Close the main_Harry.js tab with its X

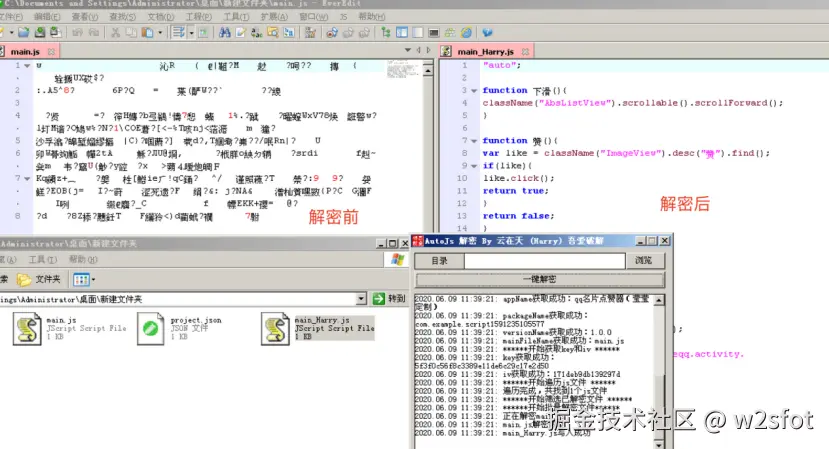[x=525, y=52]
